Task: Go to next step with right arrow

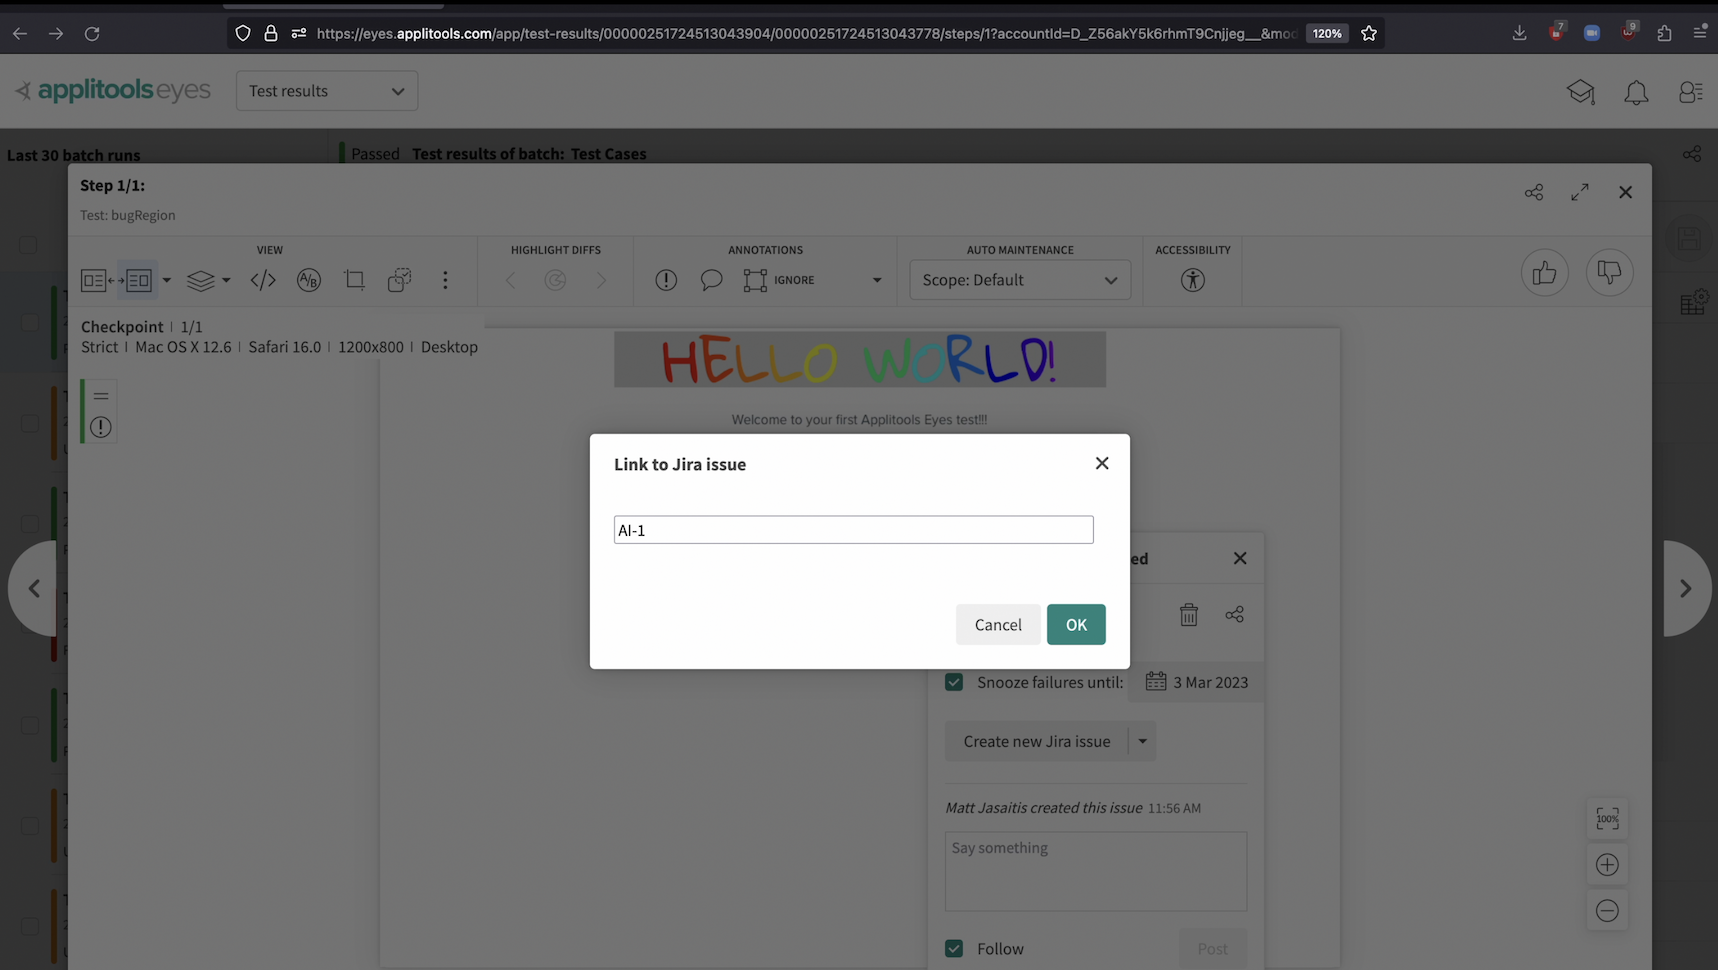Action: click(x=1686, y=588)
